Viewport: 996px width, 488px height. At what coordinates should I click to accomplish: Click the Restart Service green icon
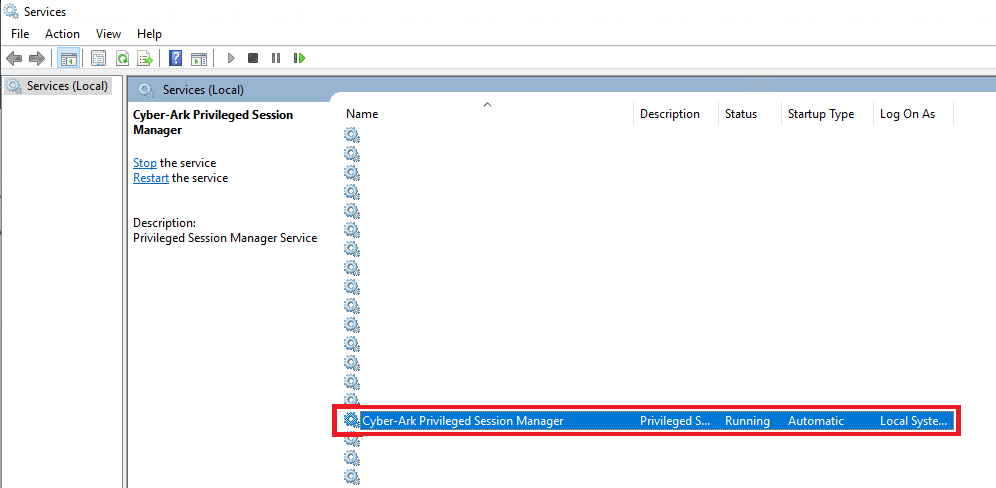point(299,58)
